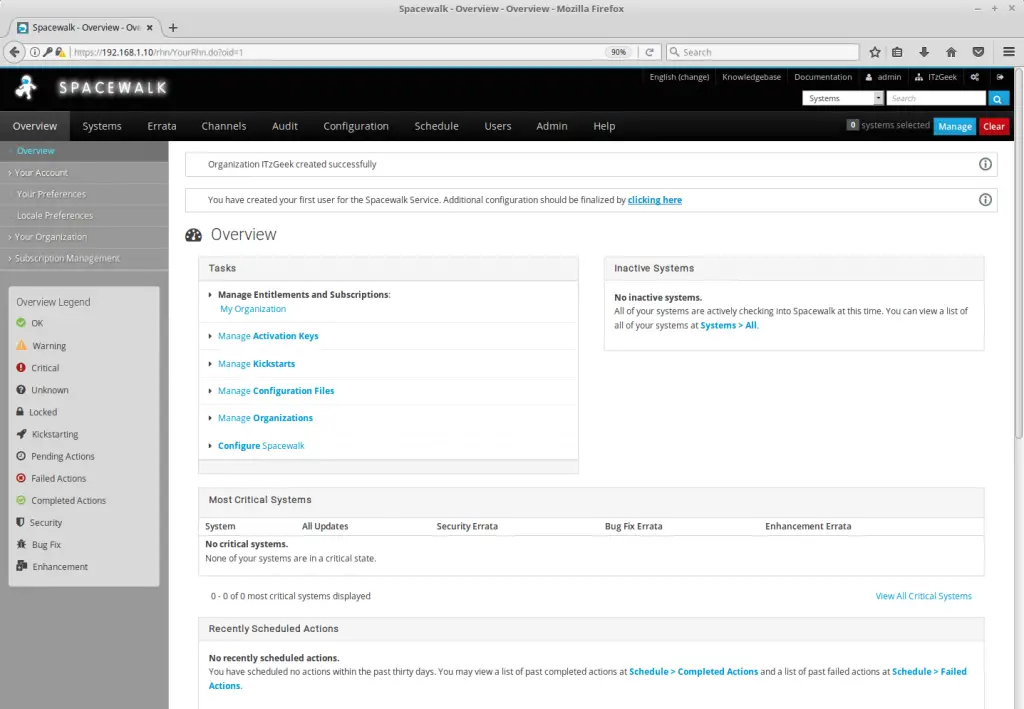This screenshot has height=709, width=1024.
Task: Open the Pocket icon in toolbar
Action: tap(978, 52)
